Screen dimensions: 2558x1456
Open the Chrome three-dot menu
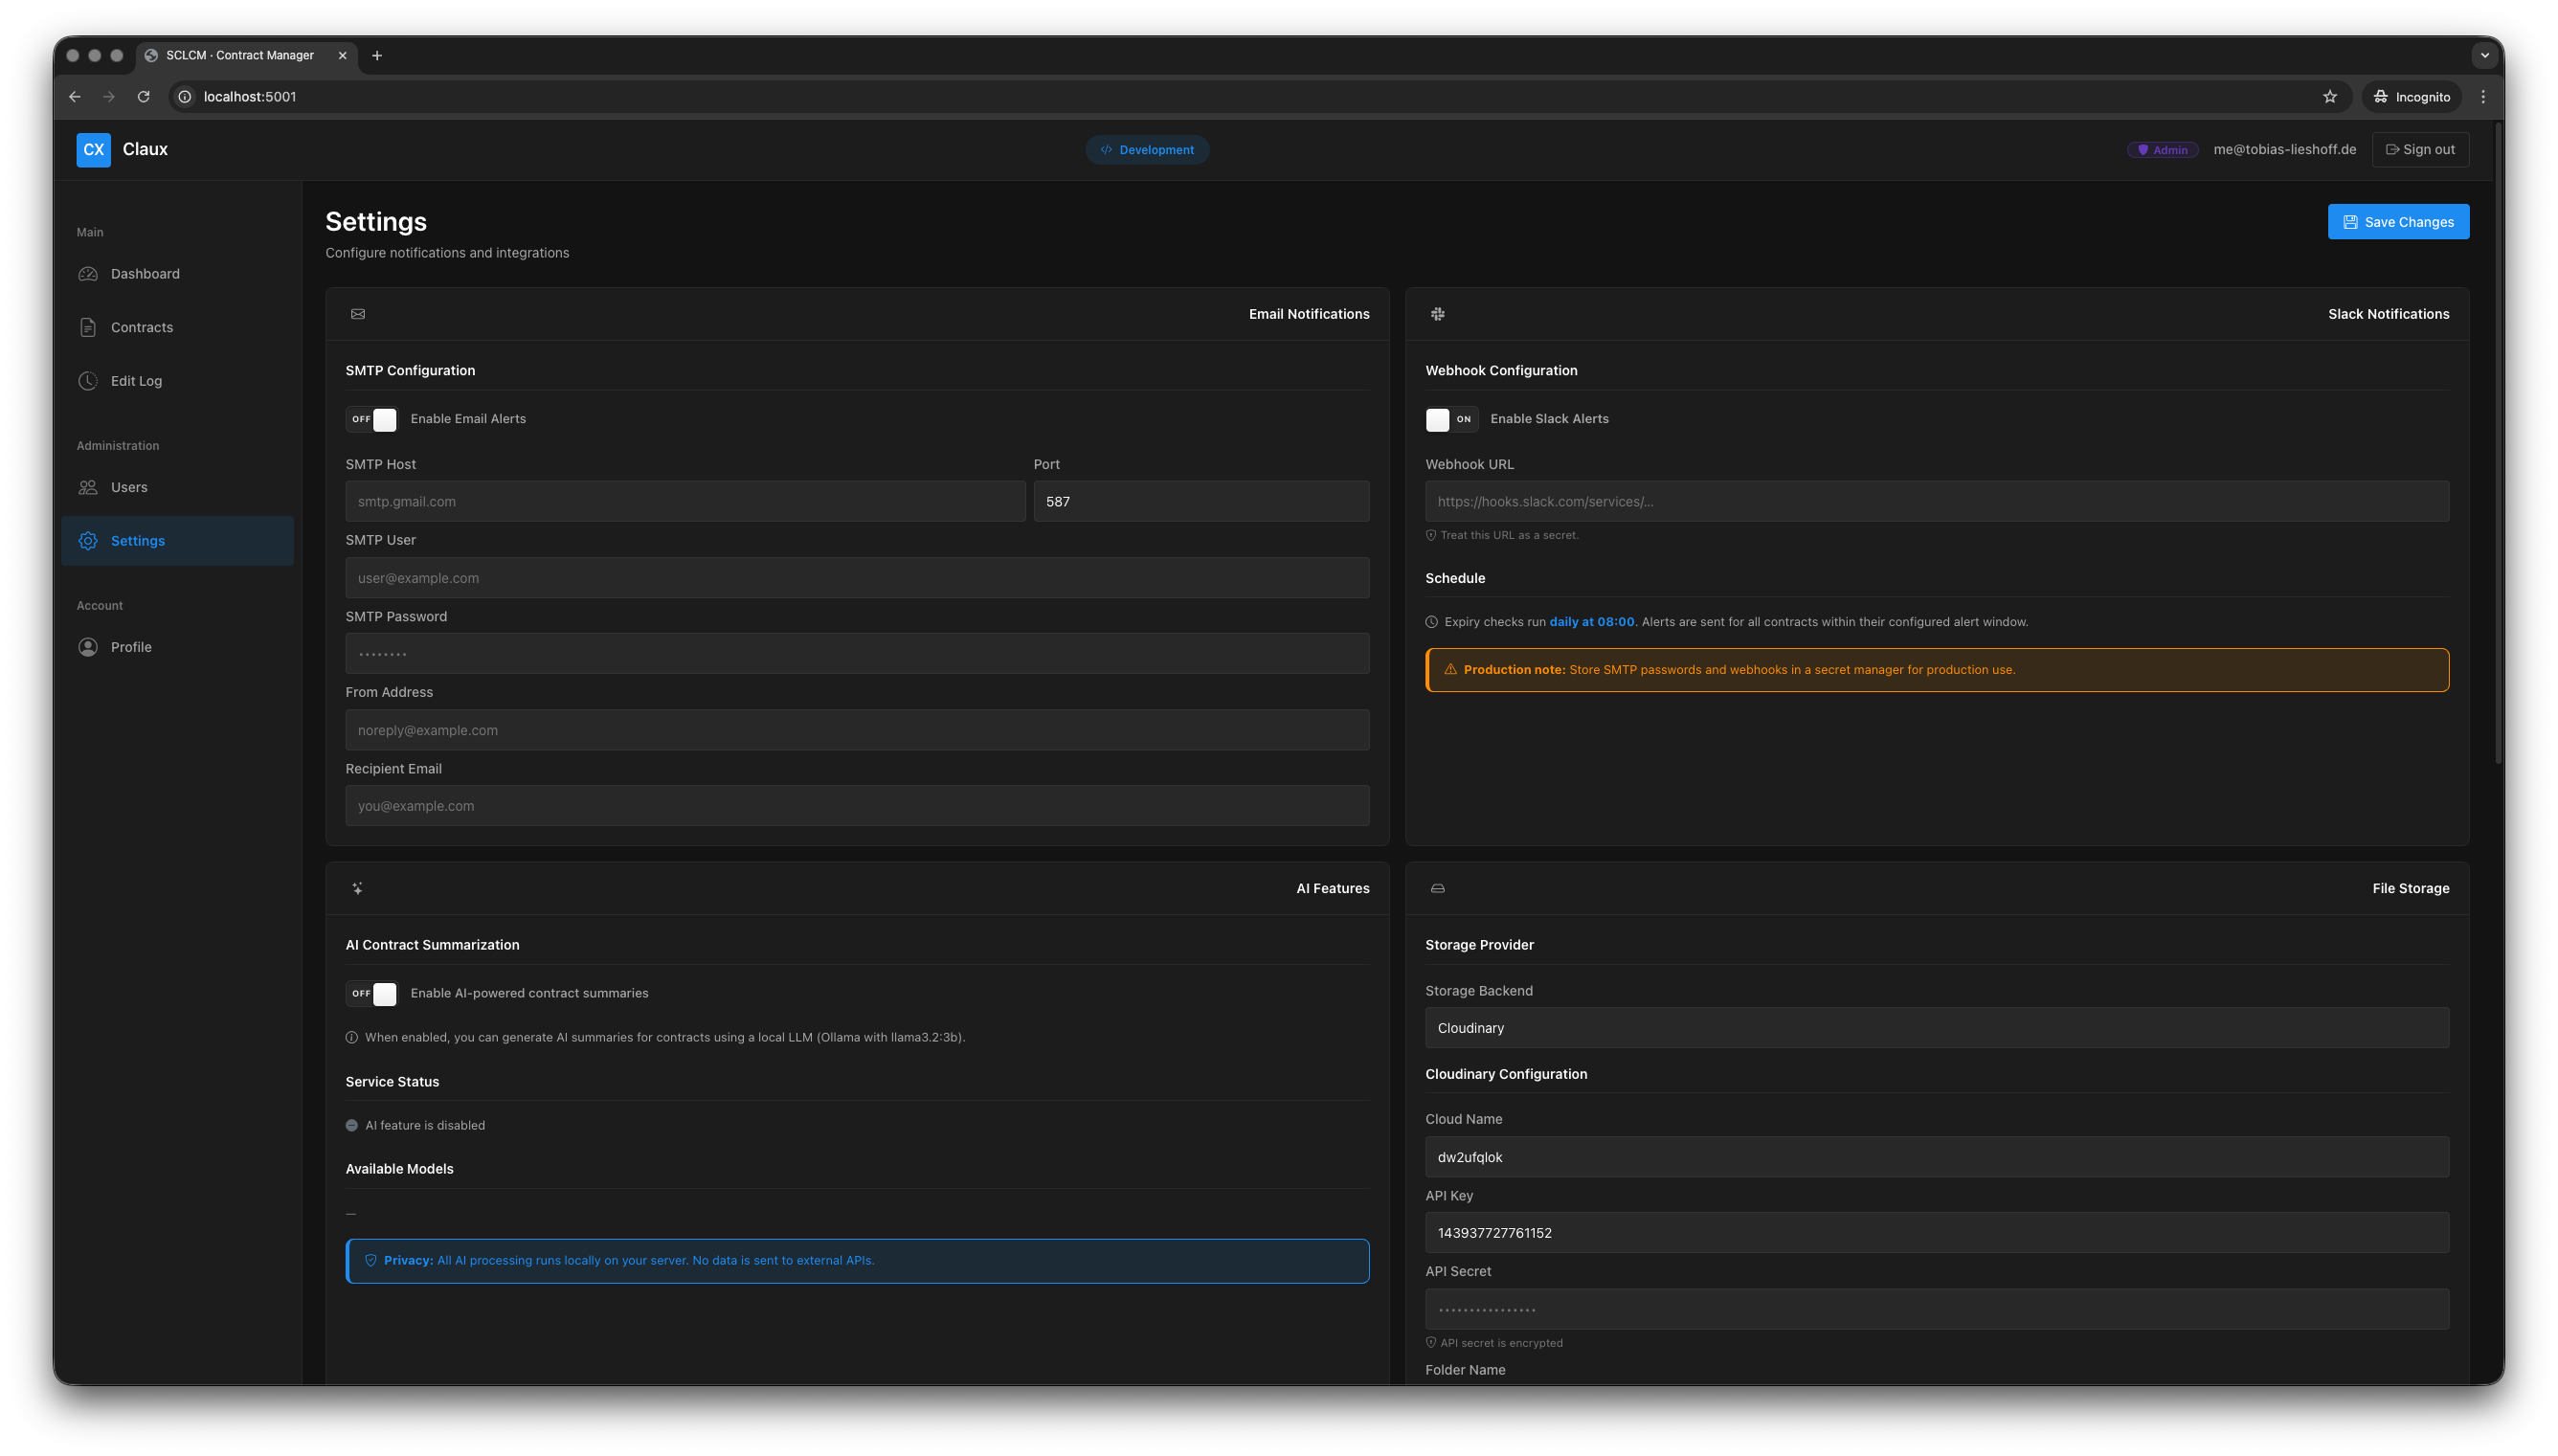click(x=2483, y=97)
